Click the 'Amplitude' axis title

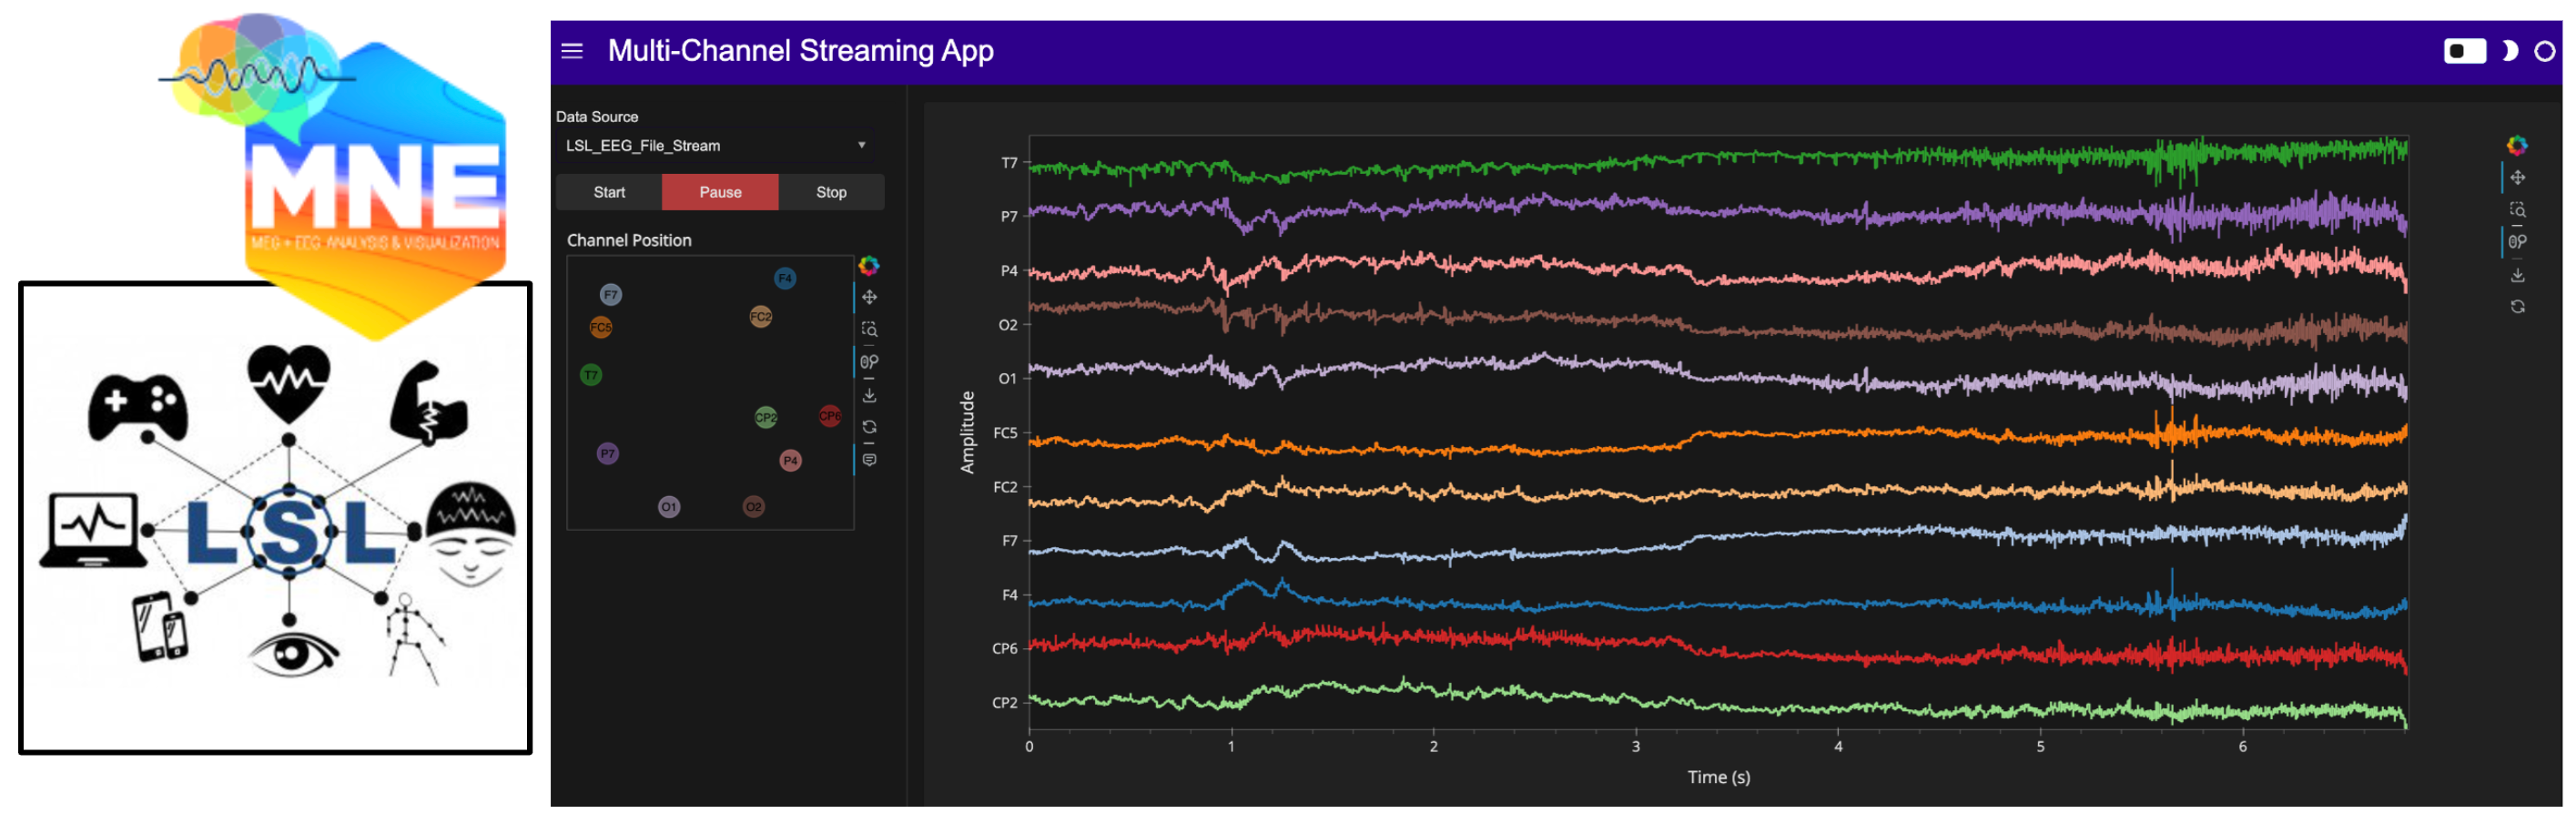coord(967,432)
